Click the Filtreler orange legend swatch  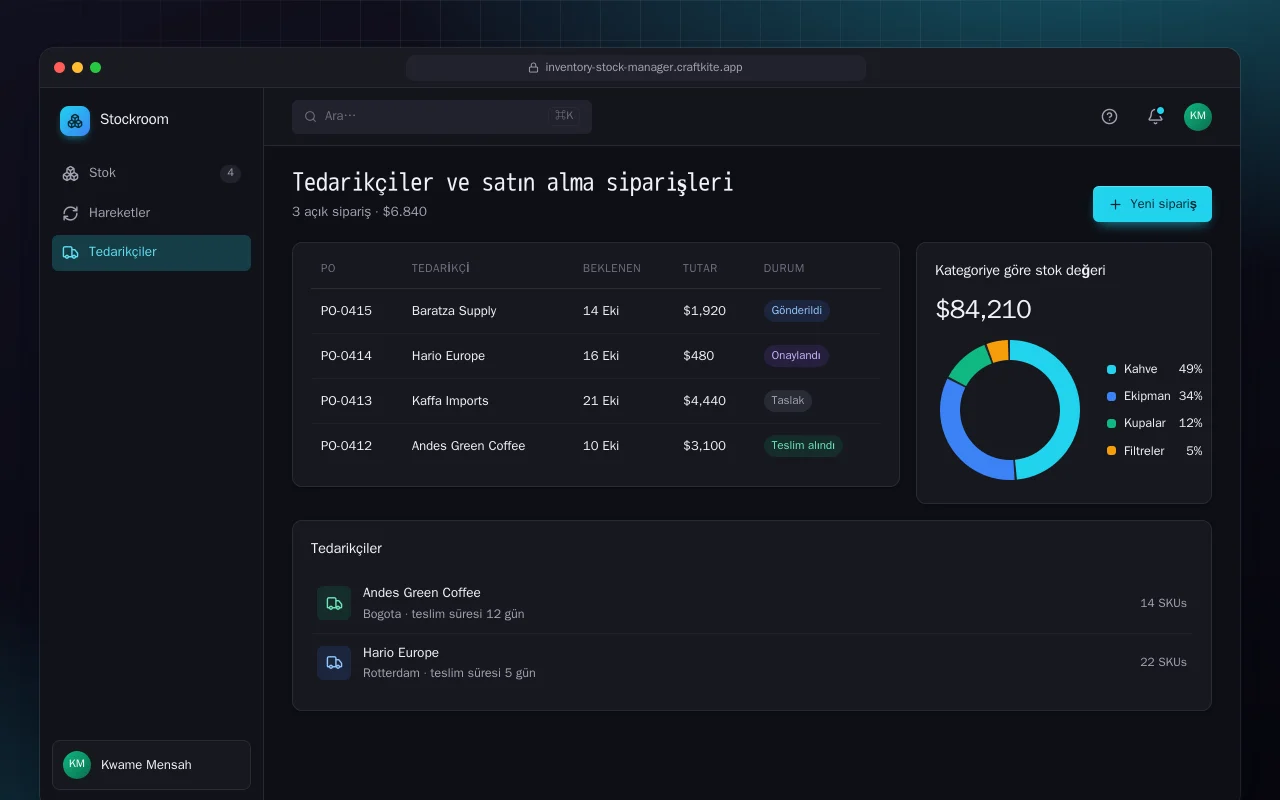coord(1111,451)
